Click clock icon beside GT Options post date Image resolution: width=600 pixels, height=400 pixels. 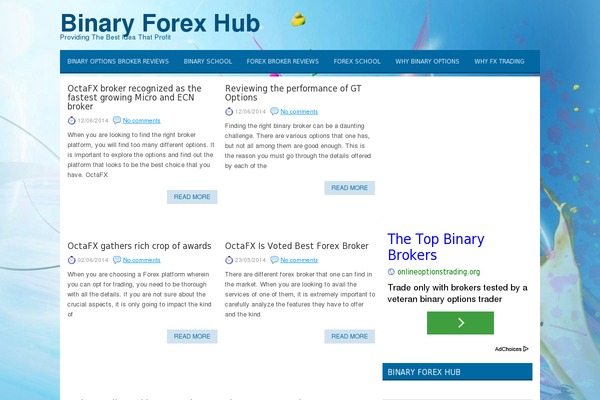(229, 111)
